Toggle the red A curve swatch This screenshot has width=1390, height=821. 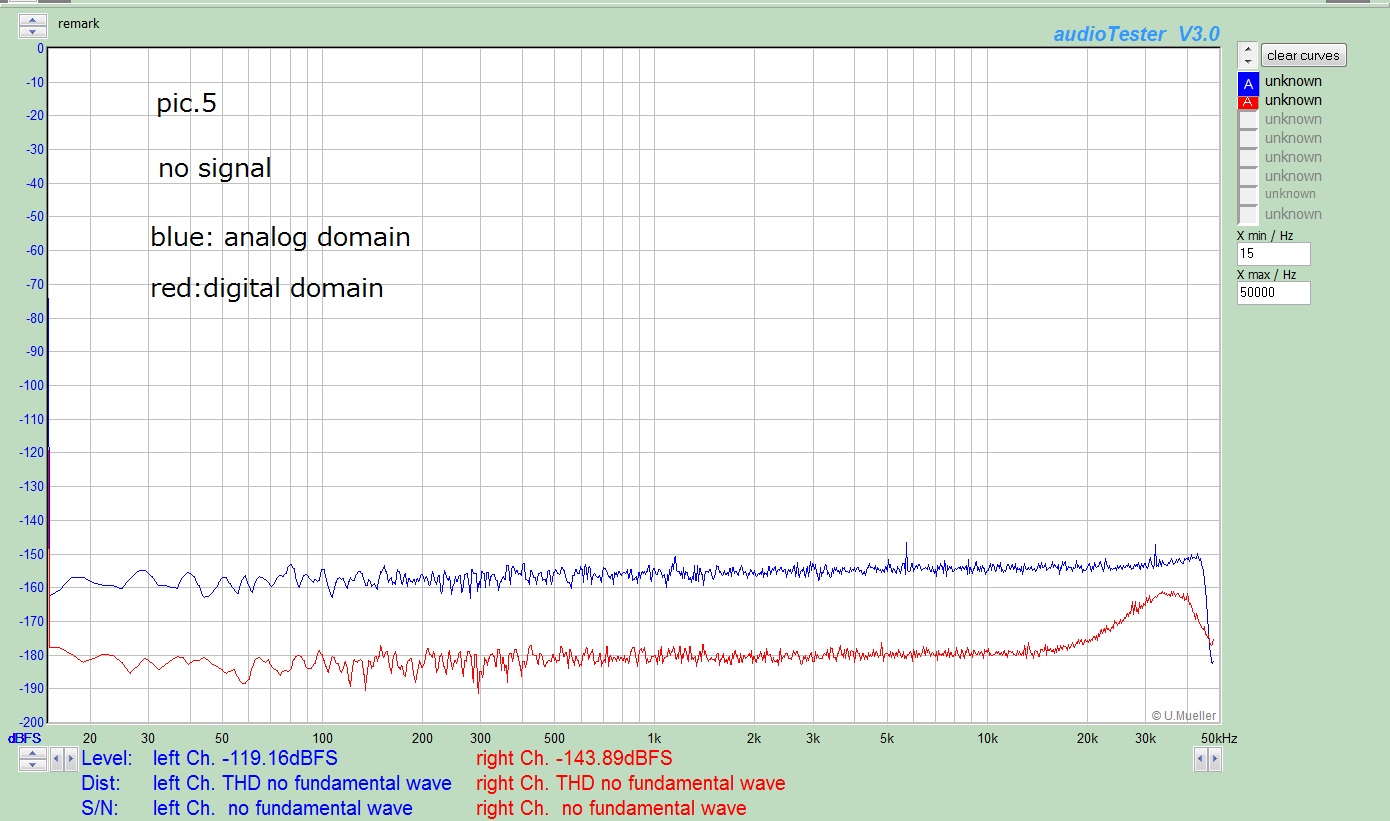[1248, 101]
